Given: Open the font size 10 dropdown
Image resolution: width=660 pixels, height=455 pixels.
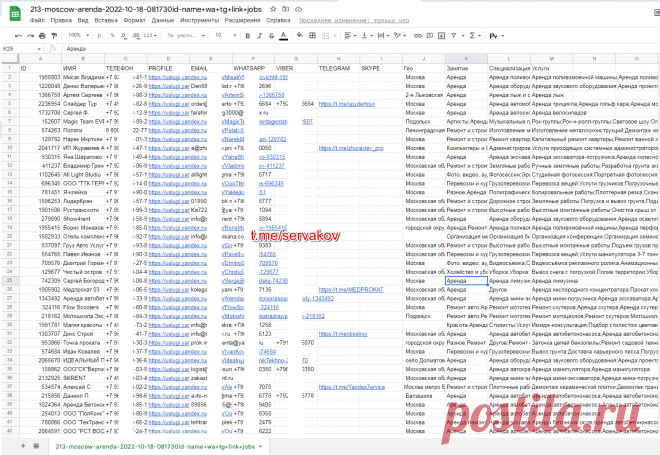Looking at the screenshot, I should (x=226, y=35).
